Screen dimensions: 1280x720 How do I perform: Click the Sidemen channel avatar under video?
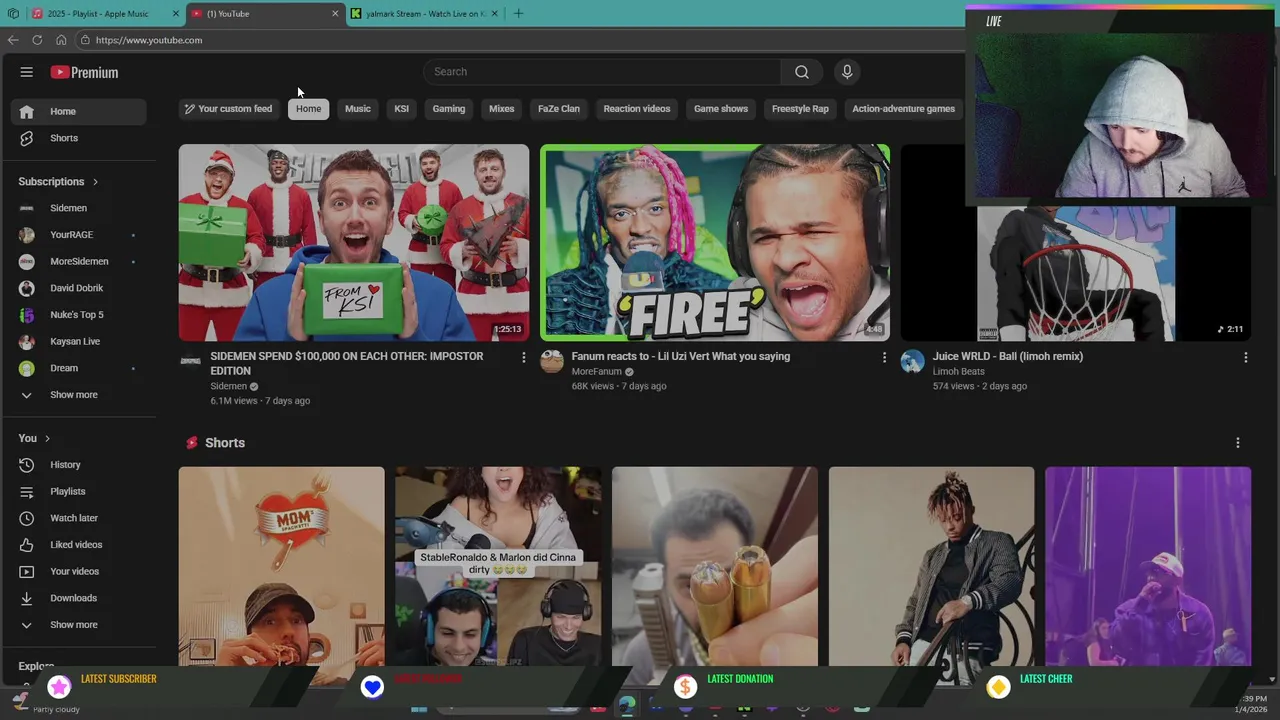[190, 362]
